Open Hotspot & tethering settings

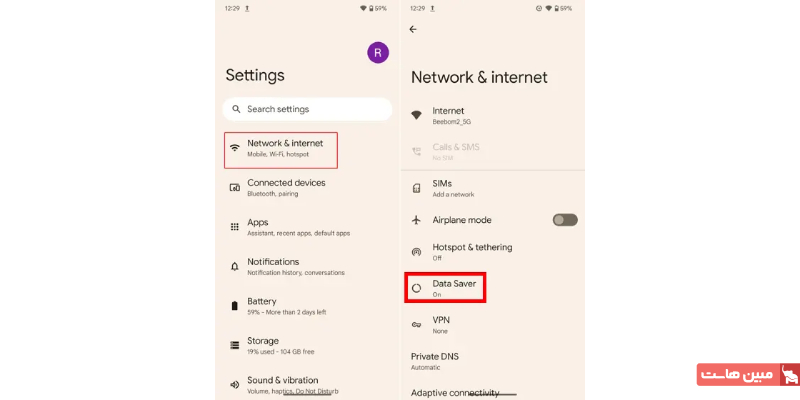tap(493, 252)
